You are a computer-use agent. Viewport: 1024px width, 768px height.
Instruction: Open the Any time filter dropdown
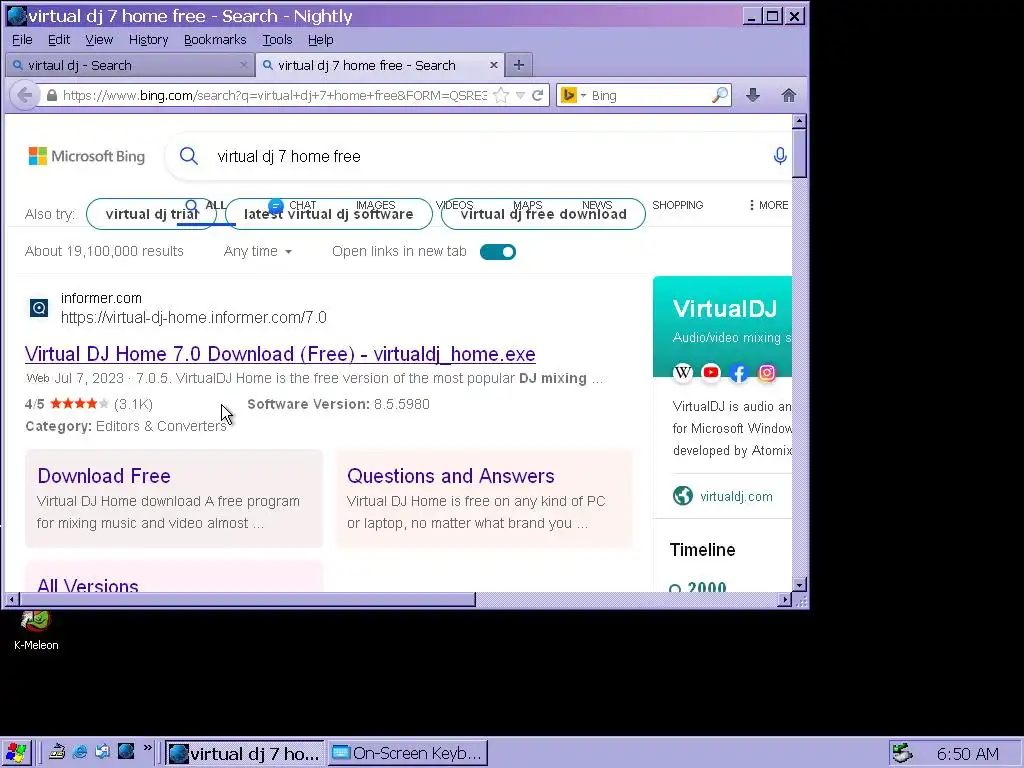(257, 251)
